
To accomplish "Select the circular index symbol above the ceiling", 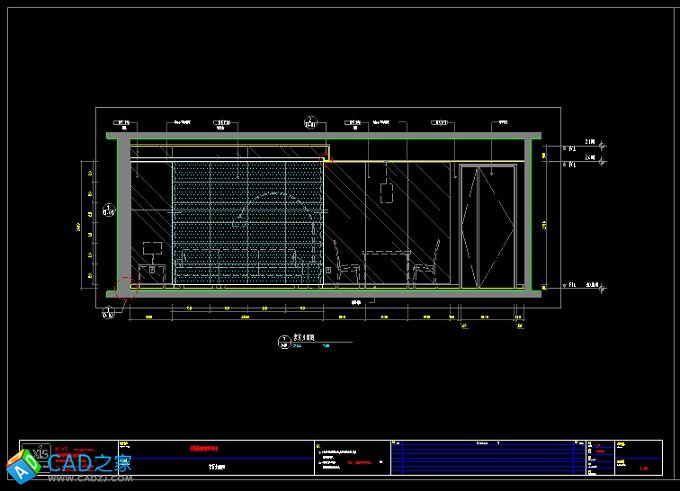I will [311, 125].
